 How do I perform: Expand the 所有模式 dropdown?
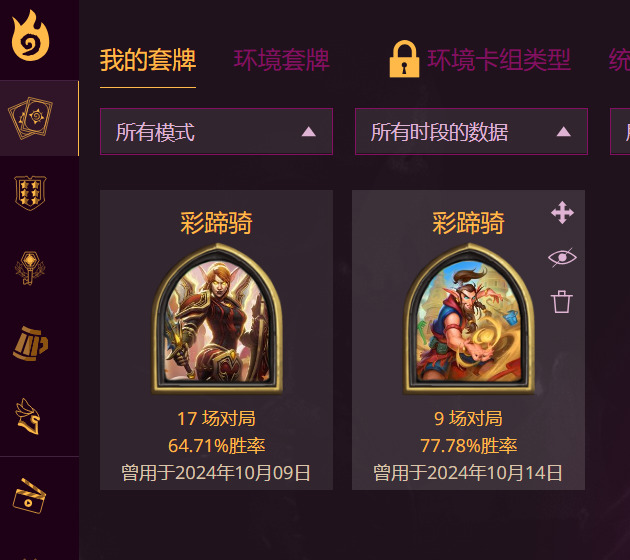(216, 131)
